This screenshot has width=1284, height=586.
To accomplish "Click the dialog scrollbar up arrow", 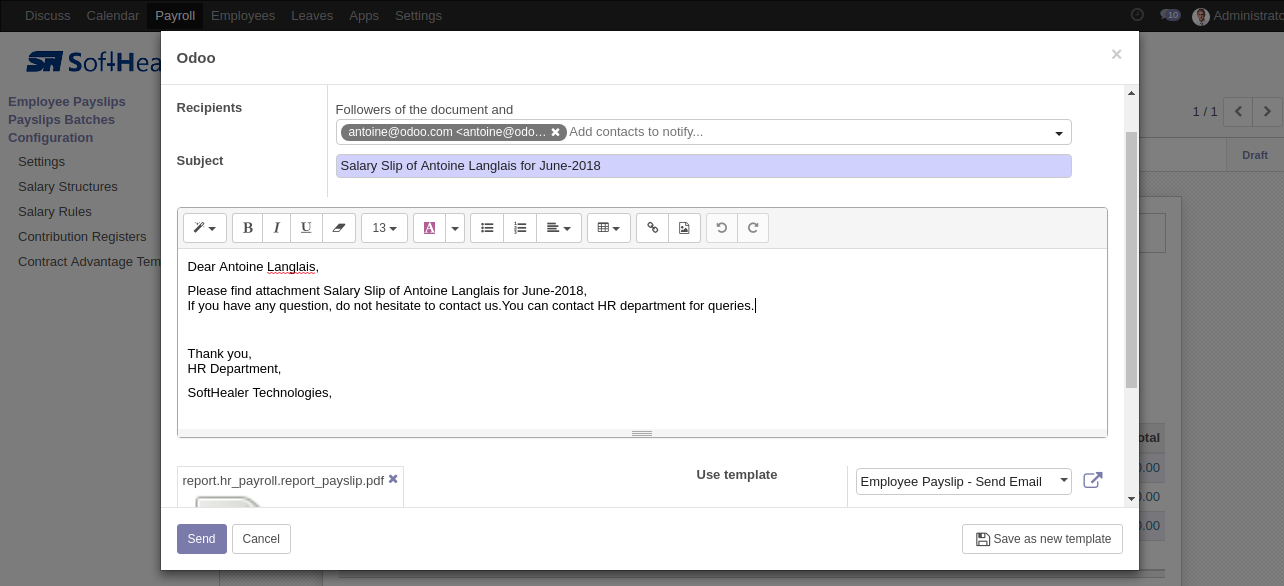I will click(x=1131, y=93).
